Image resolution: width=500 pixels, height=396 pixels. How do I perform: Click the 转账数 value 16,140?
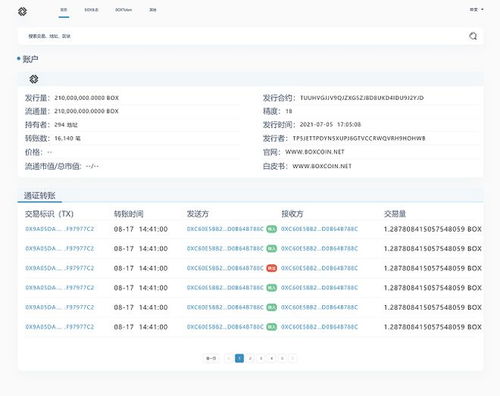point(67,138)
